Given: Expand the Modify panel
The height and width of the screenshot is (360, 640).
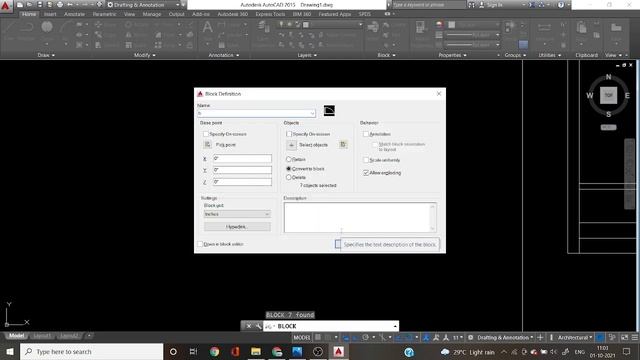Looking at the screenshot, I should tap(144, 55).
